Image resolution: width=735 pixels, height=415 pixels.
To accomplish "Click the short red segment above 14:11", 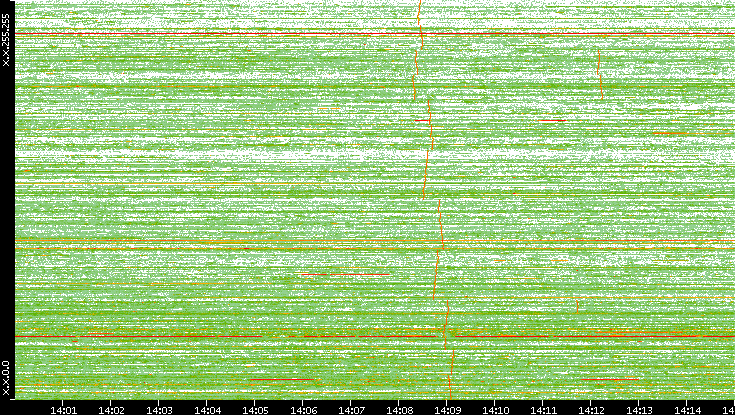I will [552, 121].
